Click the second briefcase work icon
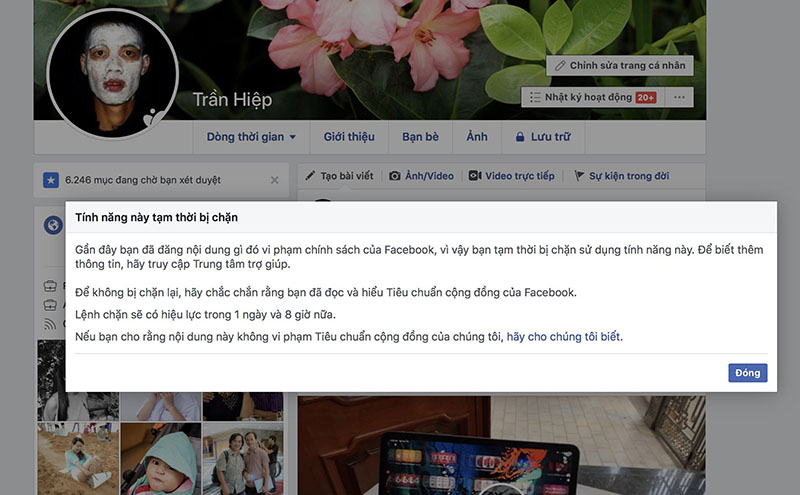Screen dimensions: 800x495 (x=50, y=305)
